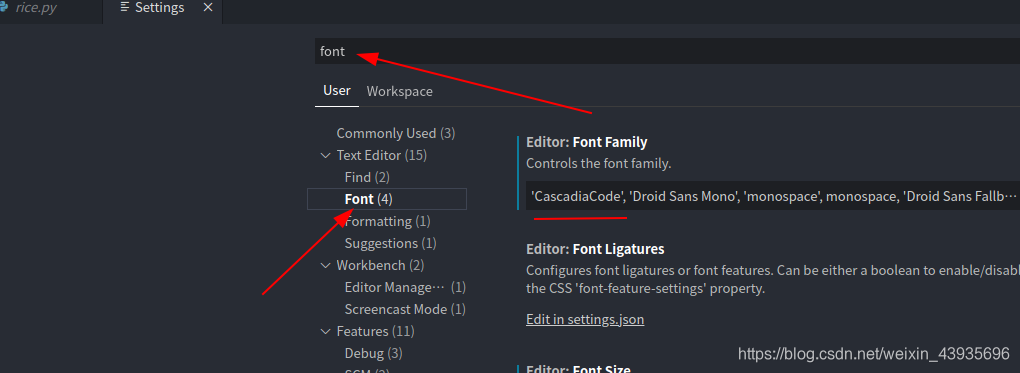
Task: Open Commonly Used (3) settings category
Action: coord(396,133)
